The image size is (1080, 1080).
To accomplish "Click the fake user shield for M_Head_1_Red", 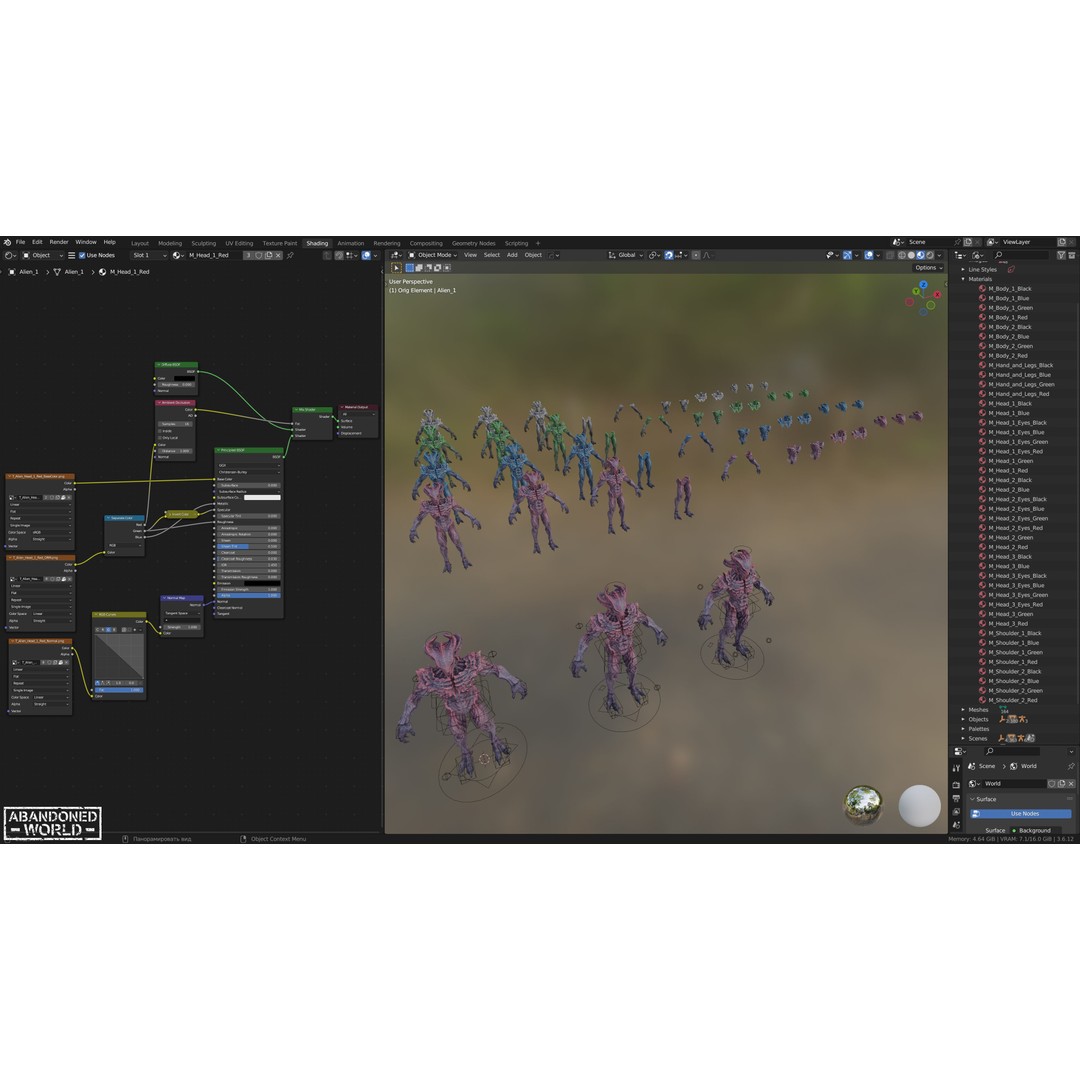I will [259, 256].
